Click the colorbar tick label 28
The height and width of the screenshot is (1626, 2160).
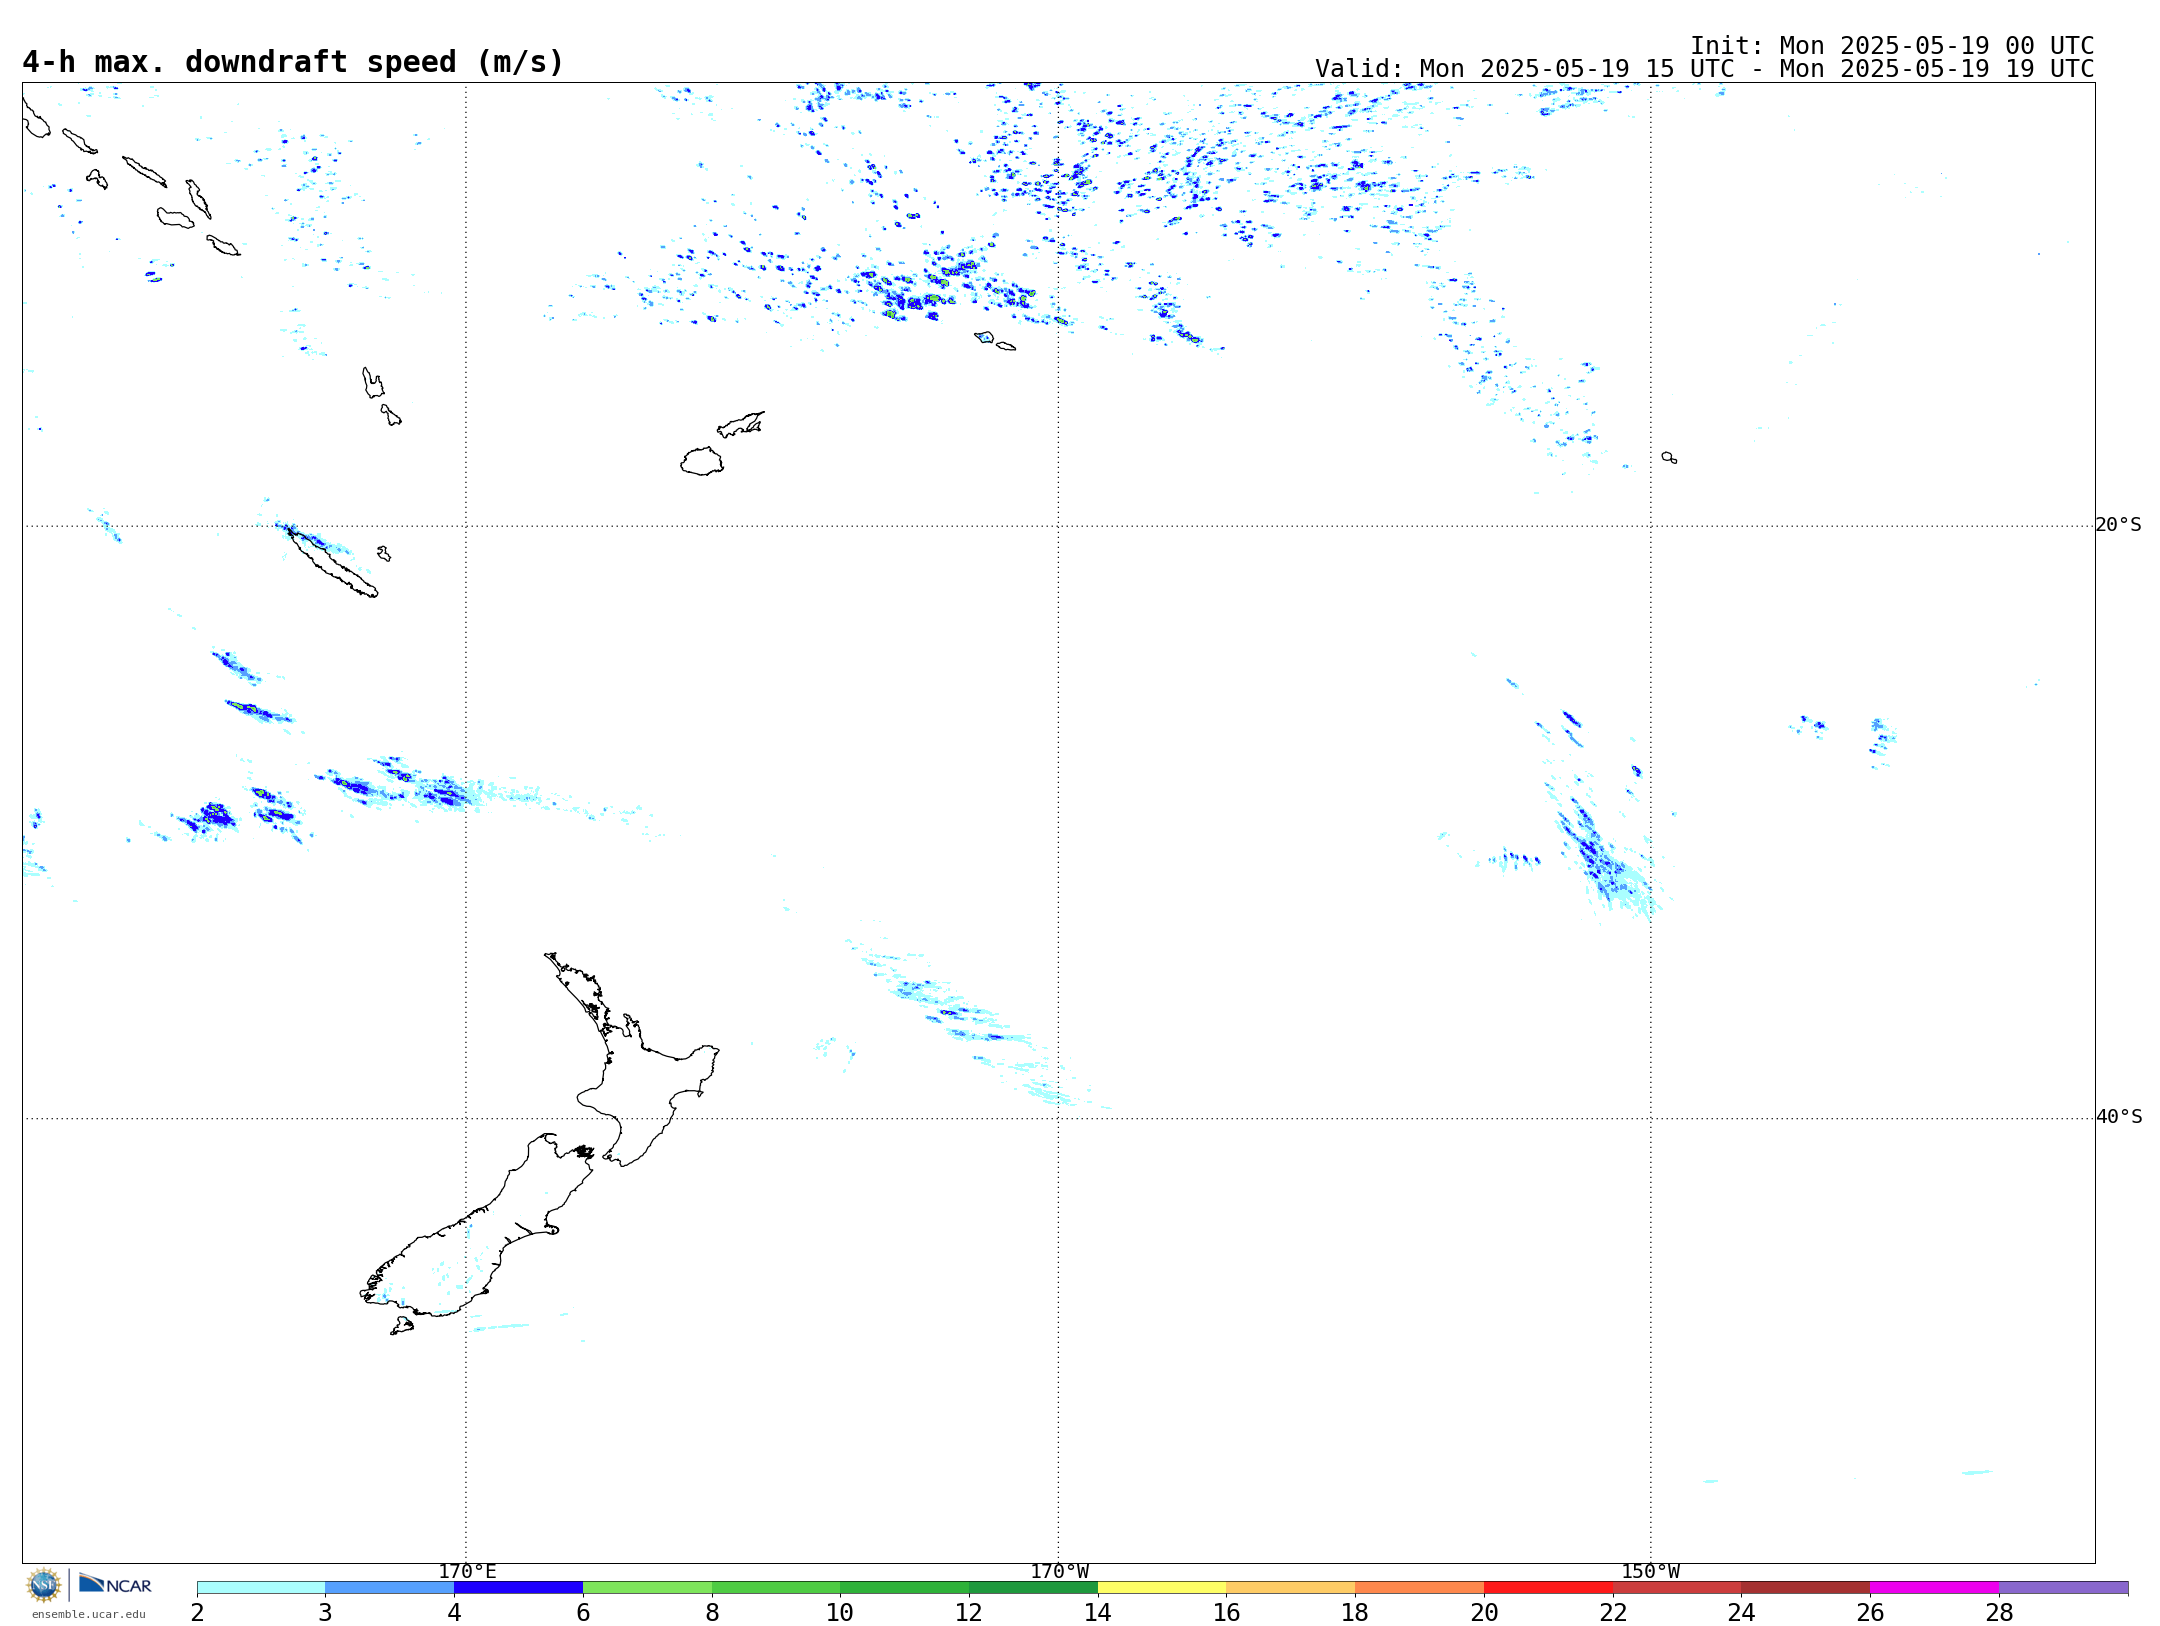point(1999,1612)
